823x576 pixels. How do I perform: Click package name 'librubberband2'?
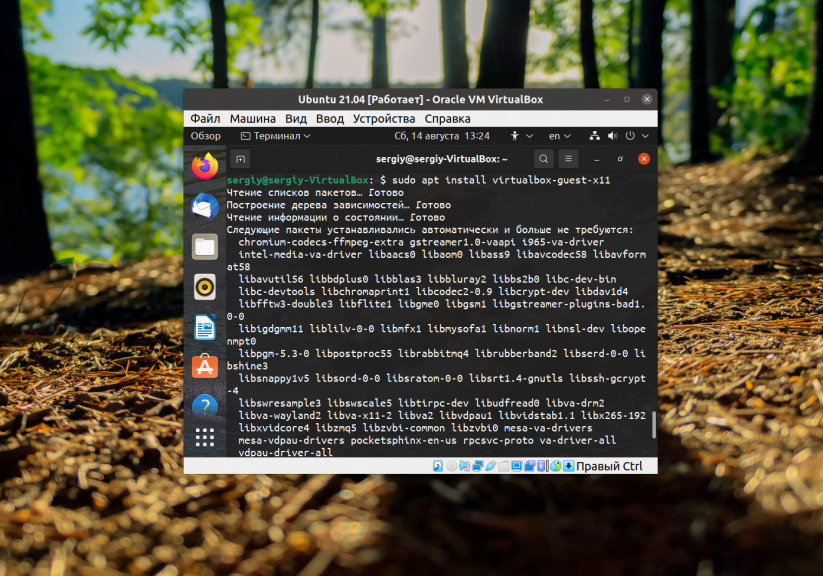click(515, 353)
